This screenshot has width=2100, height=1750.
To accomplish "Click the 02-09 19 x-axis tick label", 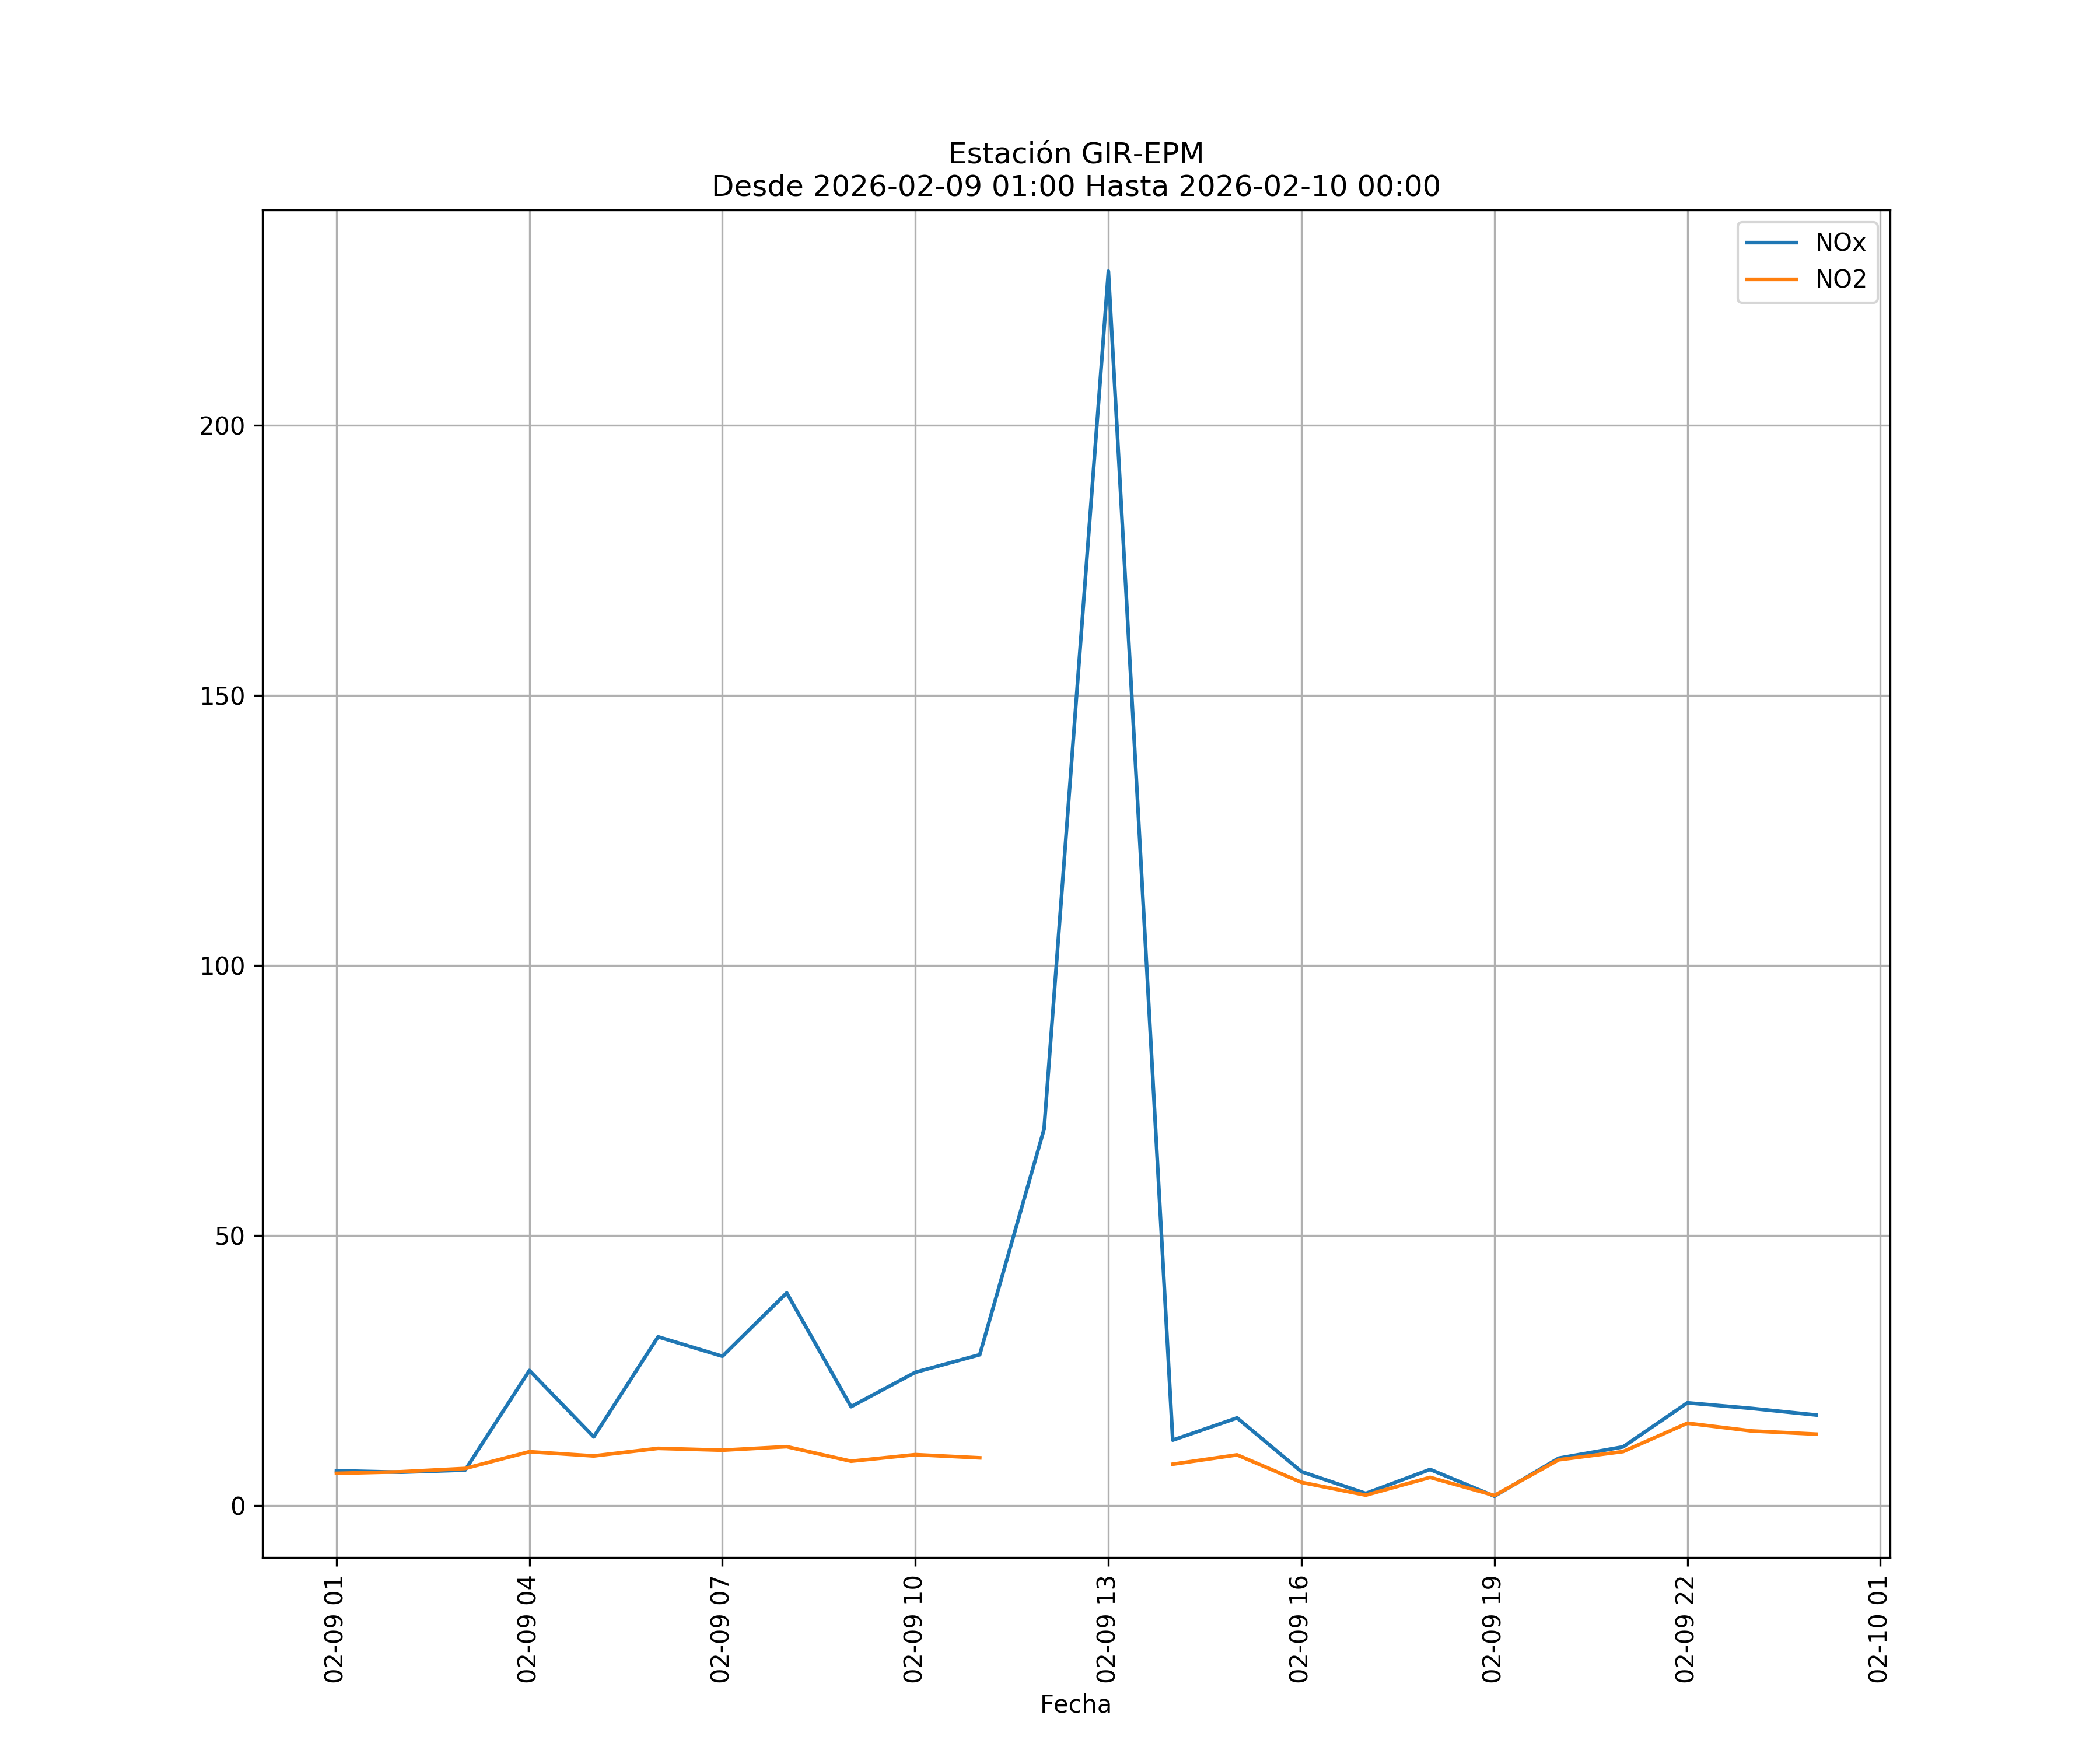I will [1492, 1629].
